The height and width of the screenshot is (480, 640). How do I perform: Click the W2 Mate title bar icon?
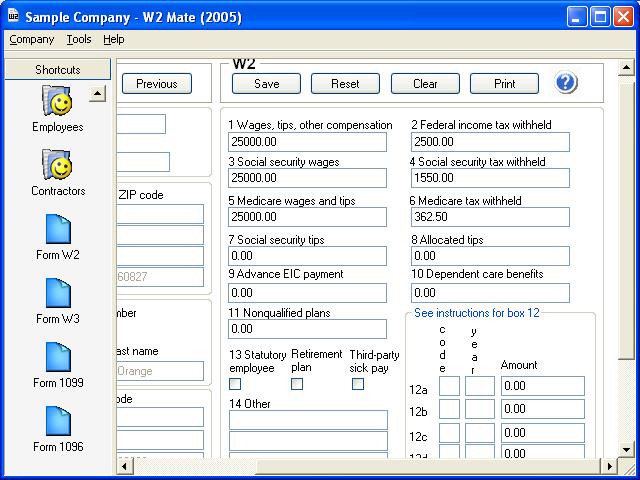13,16
